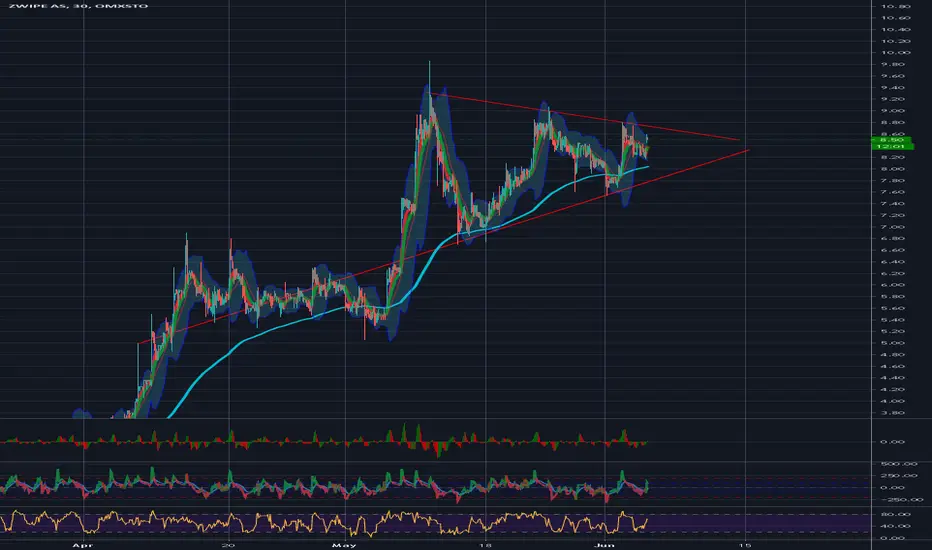Image resolution: width=932 pixels, height=550 pixels.
Task: Click the 20 date axis label
Action: point(229,545)
